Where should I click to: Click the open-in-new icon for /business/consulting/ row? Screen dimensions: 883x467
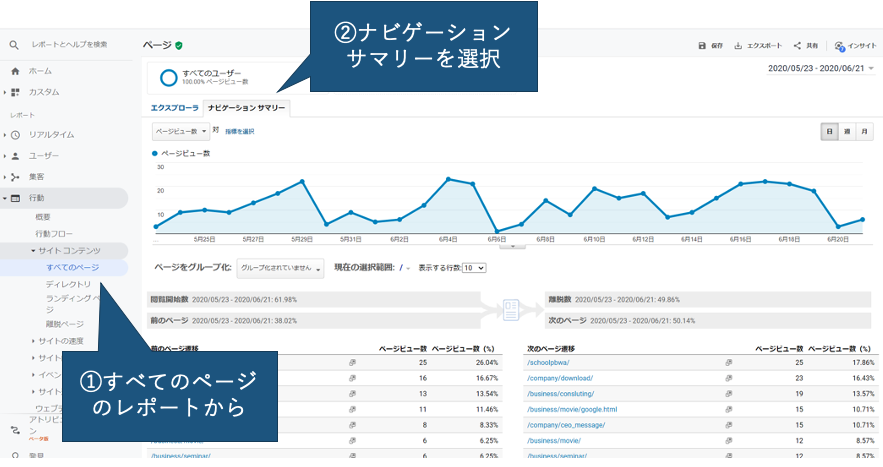[x=729, y=394]
